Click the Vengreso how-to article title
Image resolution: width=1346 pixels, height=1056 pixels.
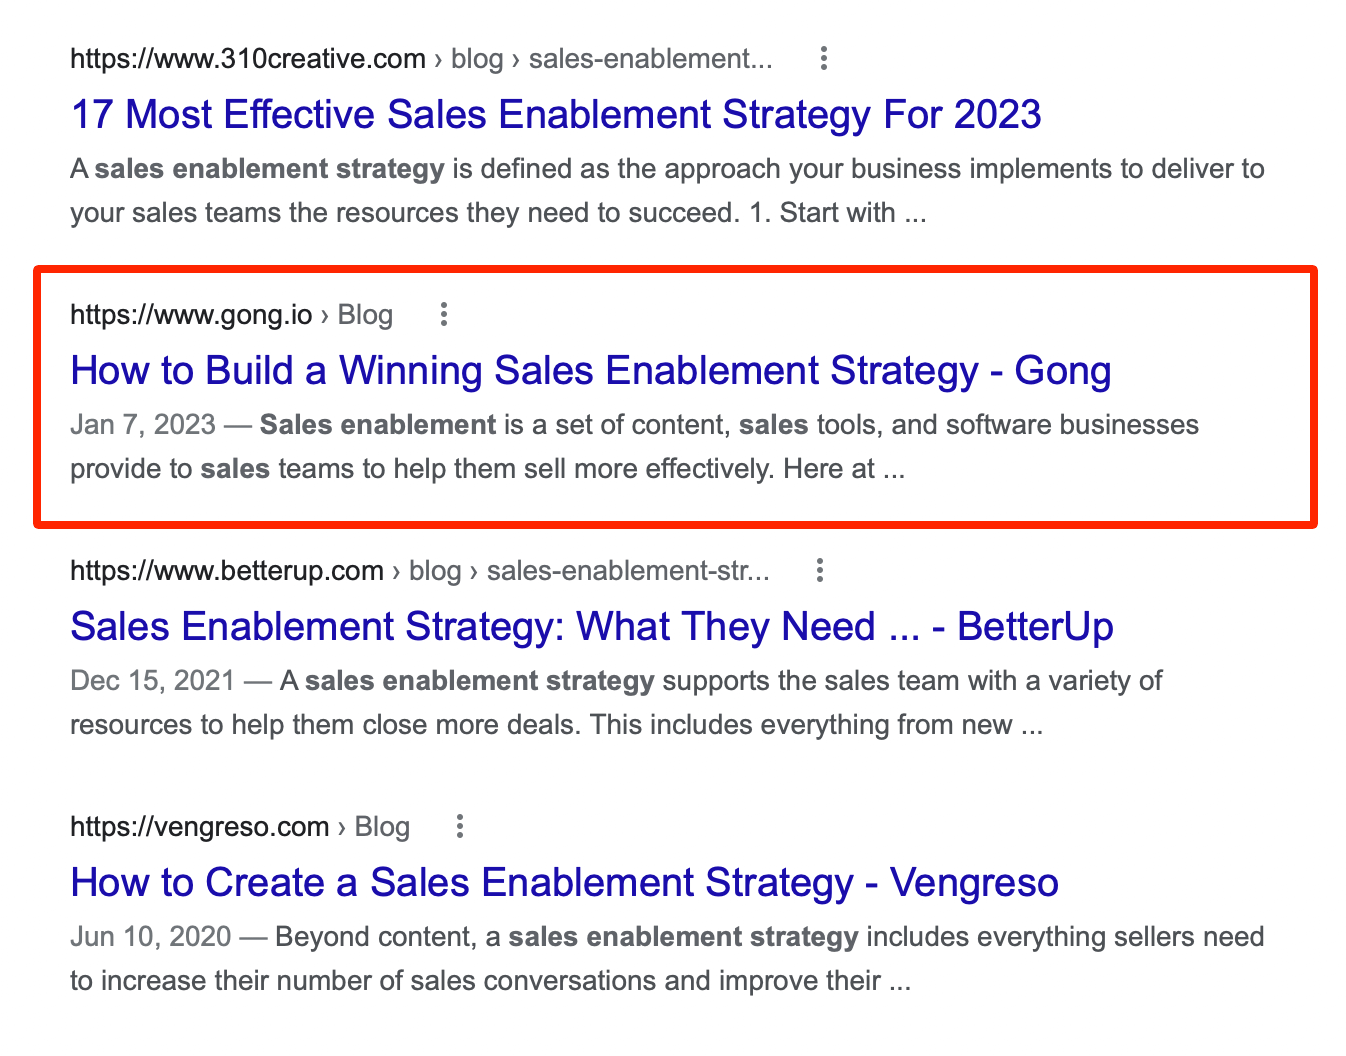tap(563, 882)
